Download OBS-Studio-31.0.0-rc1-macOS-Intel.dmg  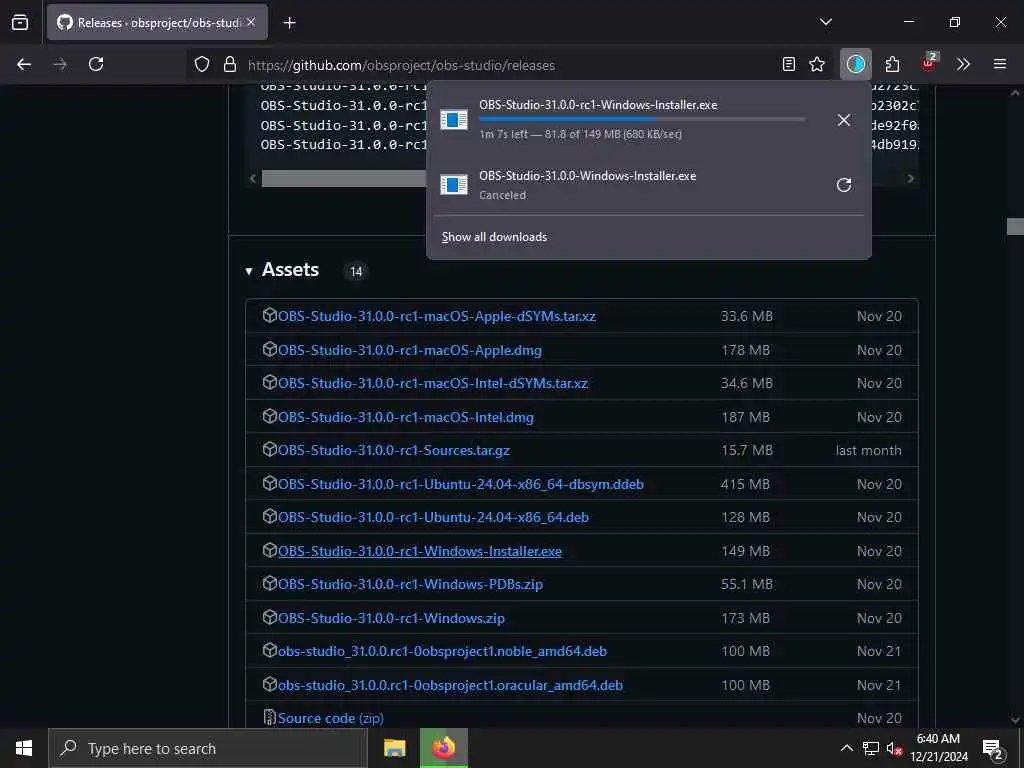[406, 417]
